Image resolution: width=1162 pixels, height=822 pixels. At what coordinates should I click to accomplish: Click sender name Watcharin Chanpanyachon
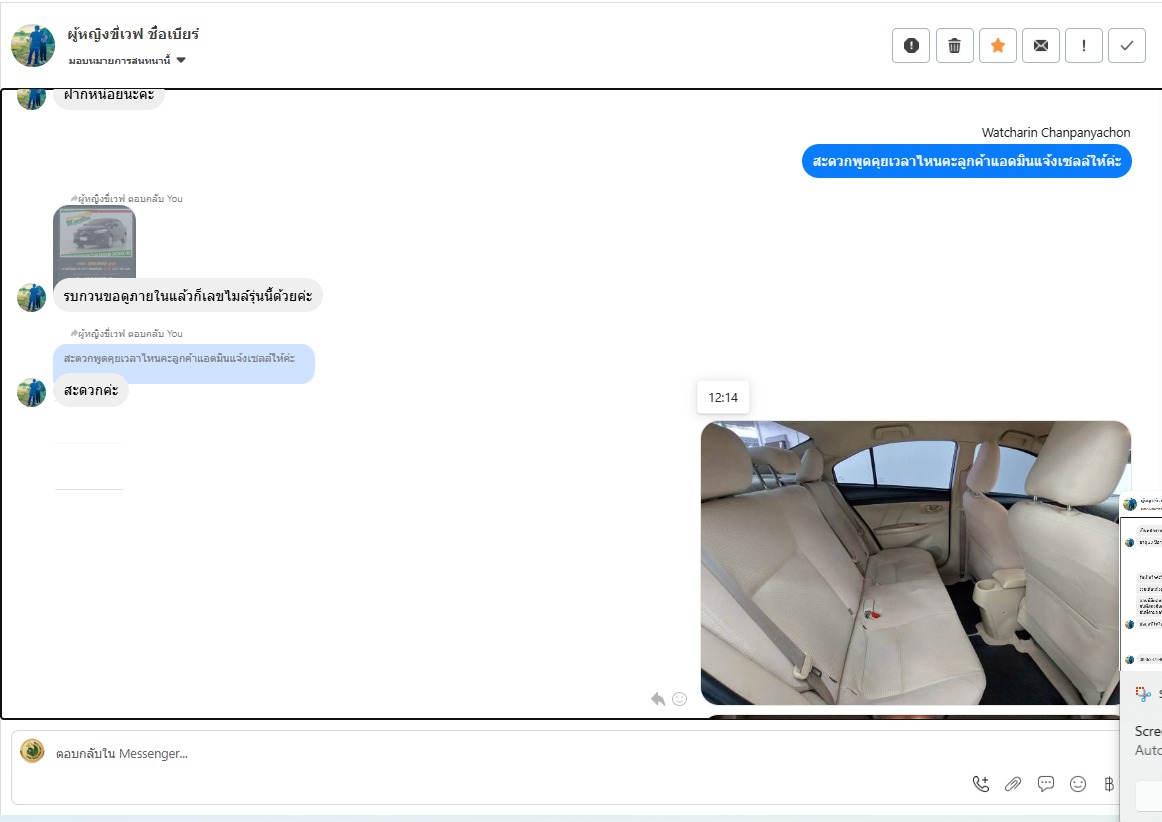(x=1056, y=133)
